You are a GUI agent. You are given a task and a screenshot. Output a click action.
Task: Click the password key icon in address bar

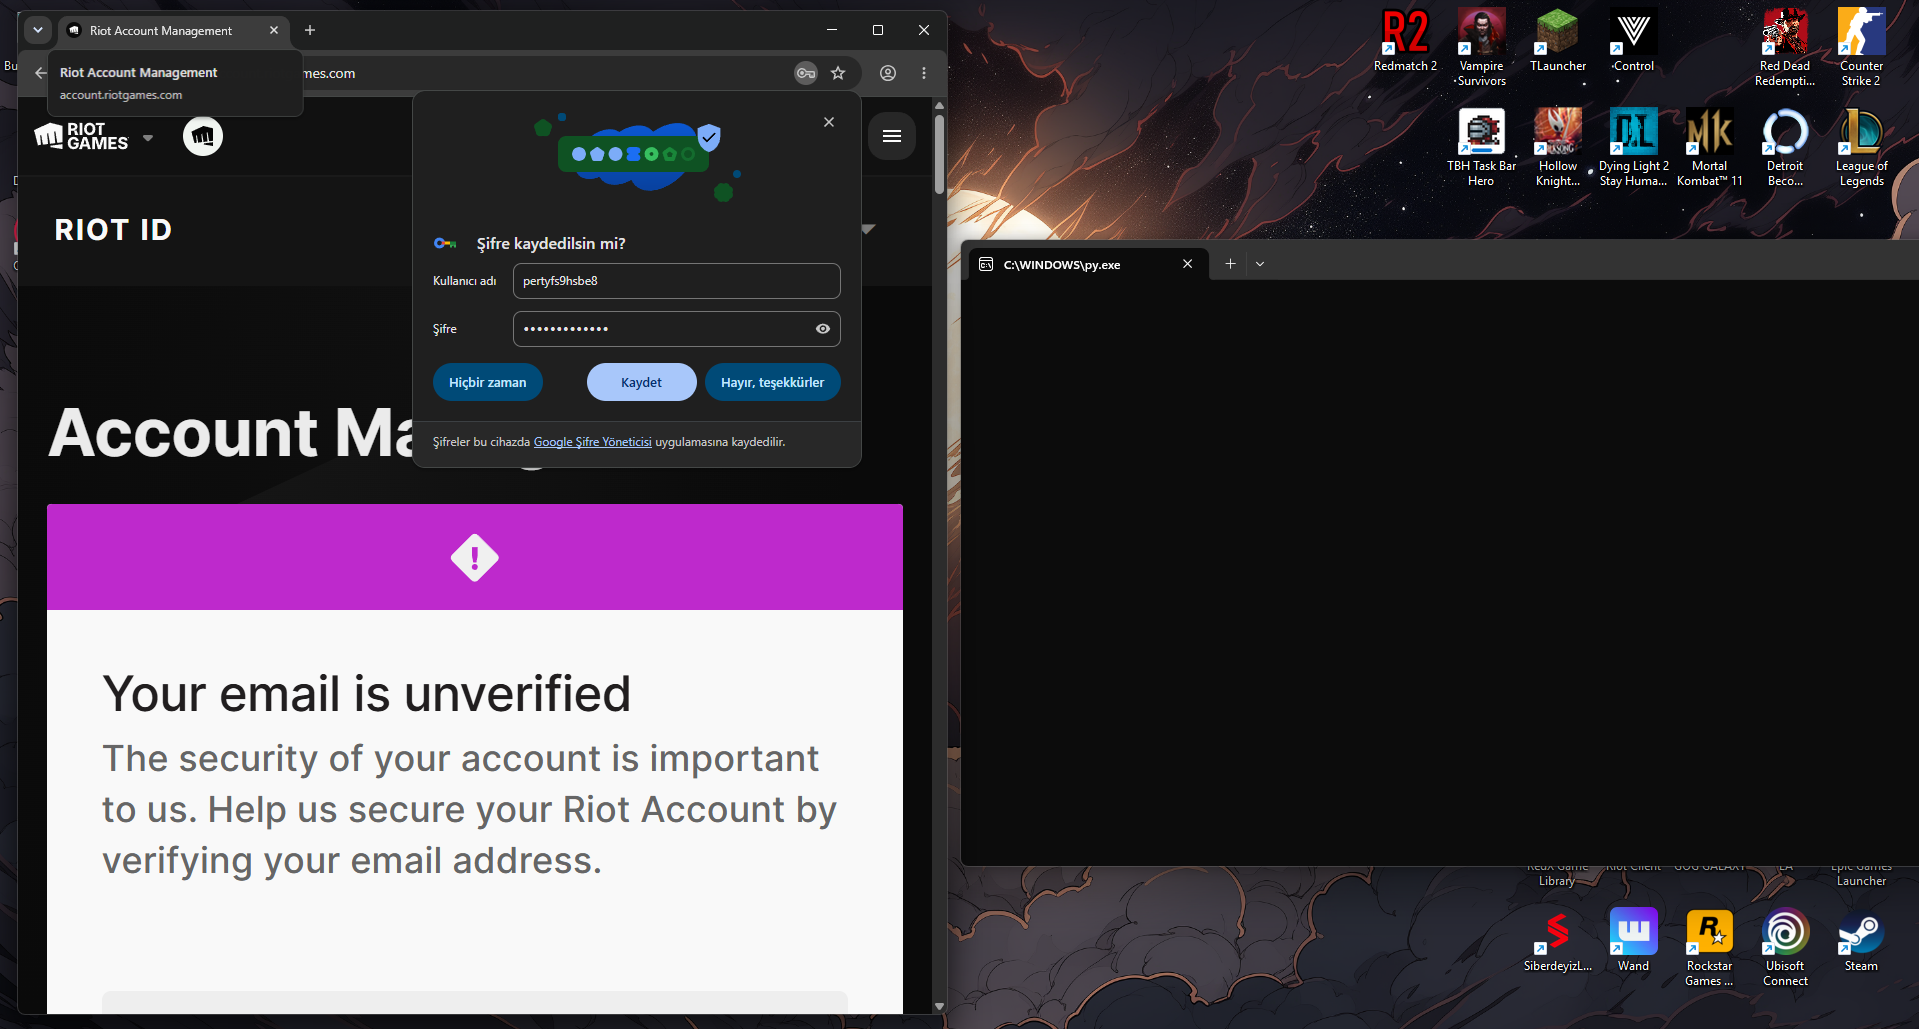tap(806, 73)
